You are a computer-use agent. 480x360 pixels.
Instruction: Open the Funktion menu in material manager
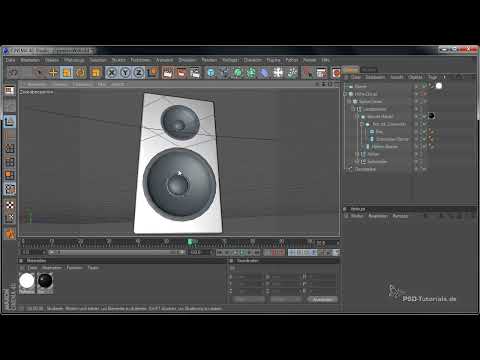75,268
